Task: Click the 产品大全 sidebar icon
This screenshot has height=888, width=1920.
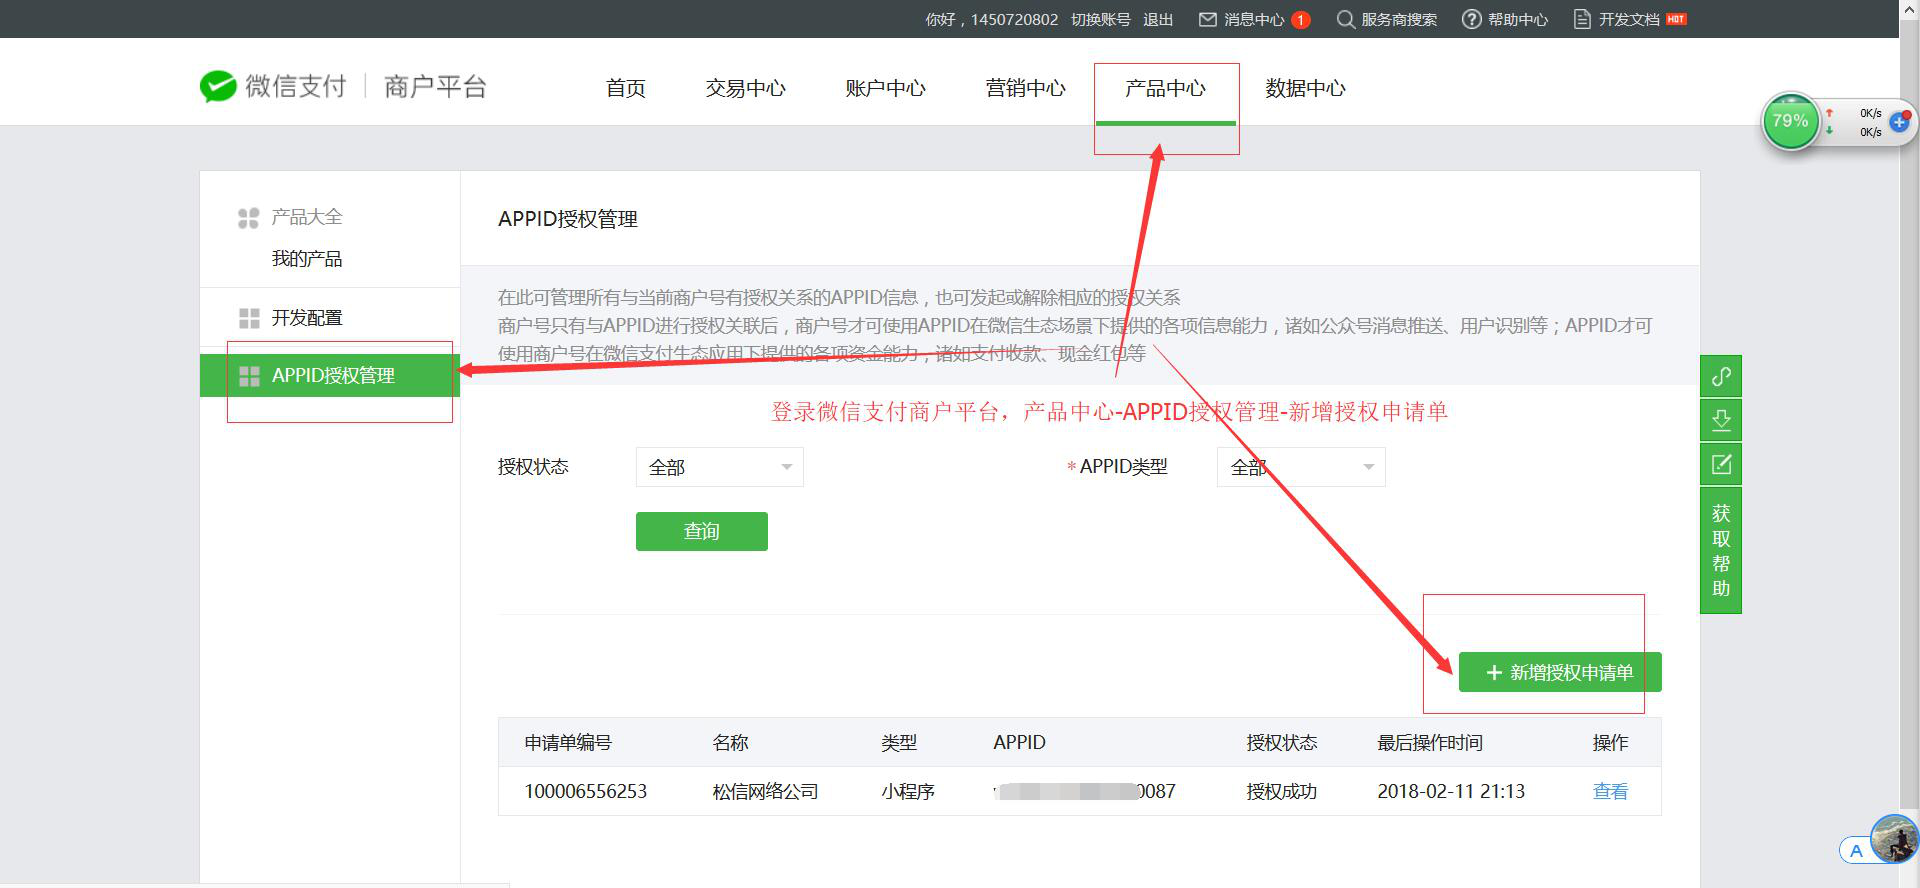Action: pos(249,217)
